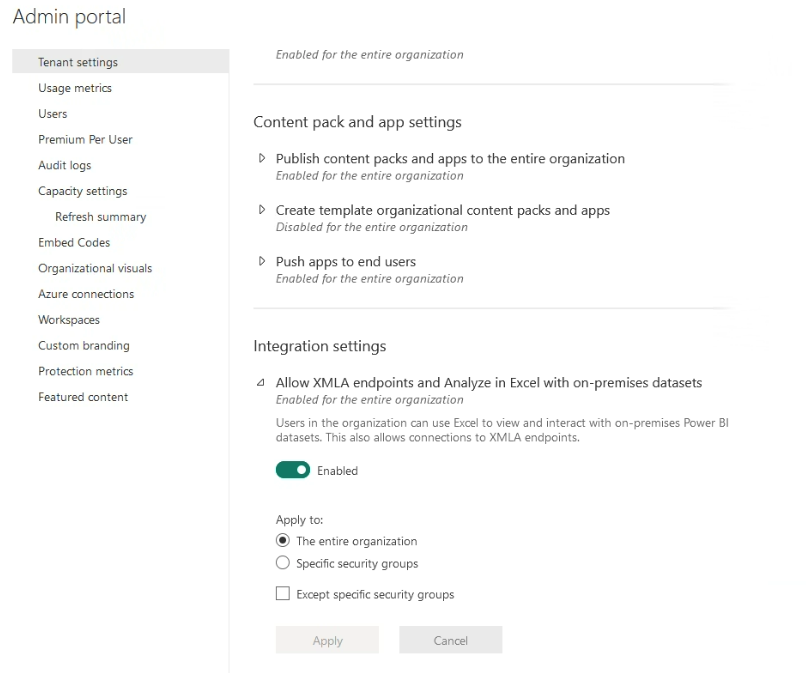Go to Usage metrics
The image size is (806, 673).
pyautogui.click(x=75, y=88)
